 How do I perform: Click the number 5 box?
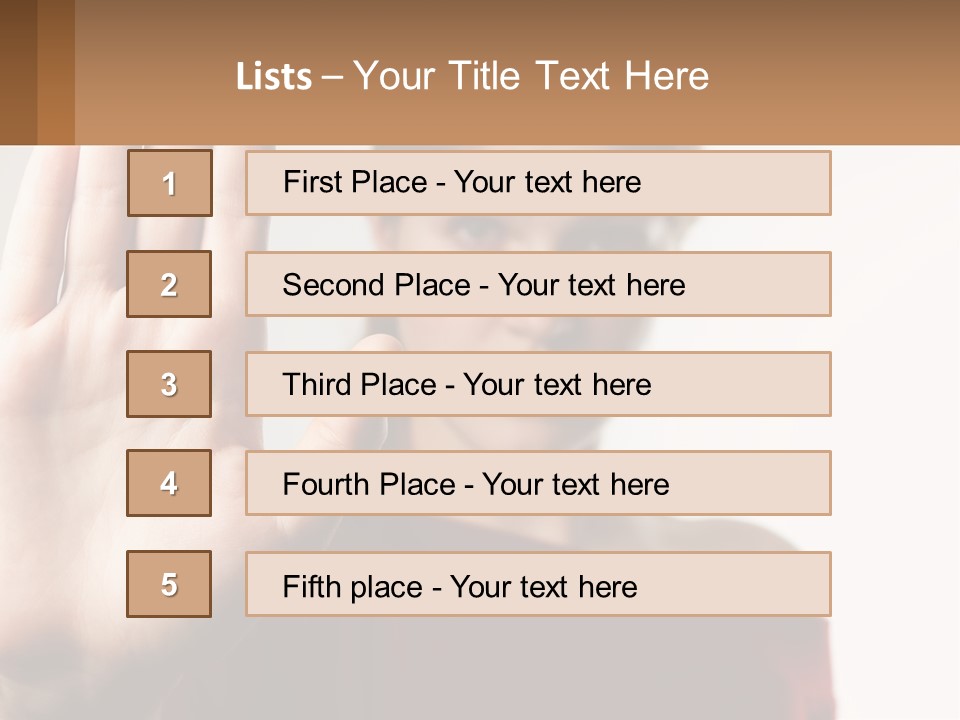(x=169, y=584)
